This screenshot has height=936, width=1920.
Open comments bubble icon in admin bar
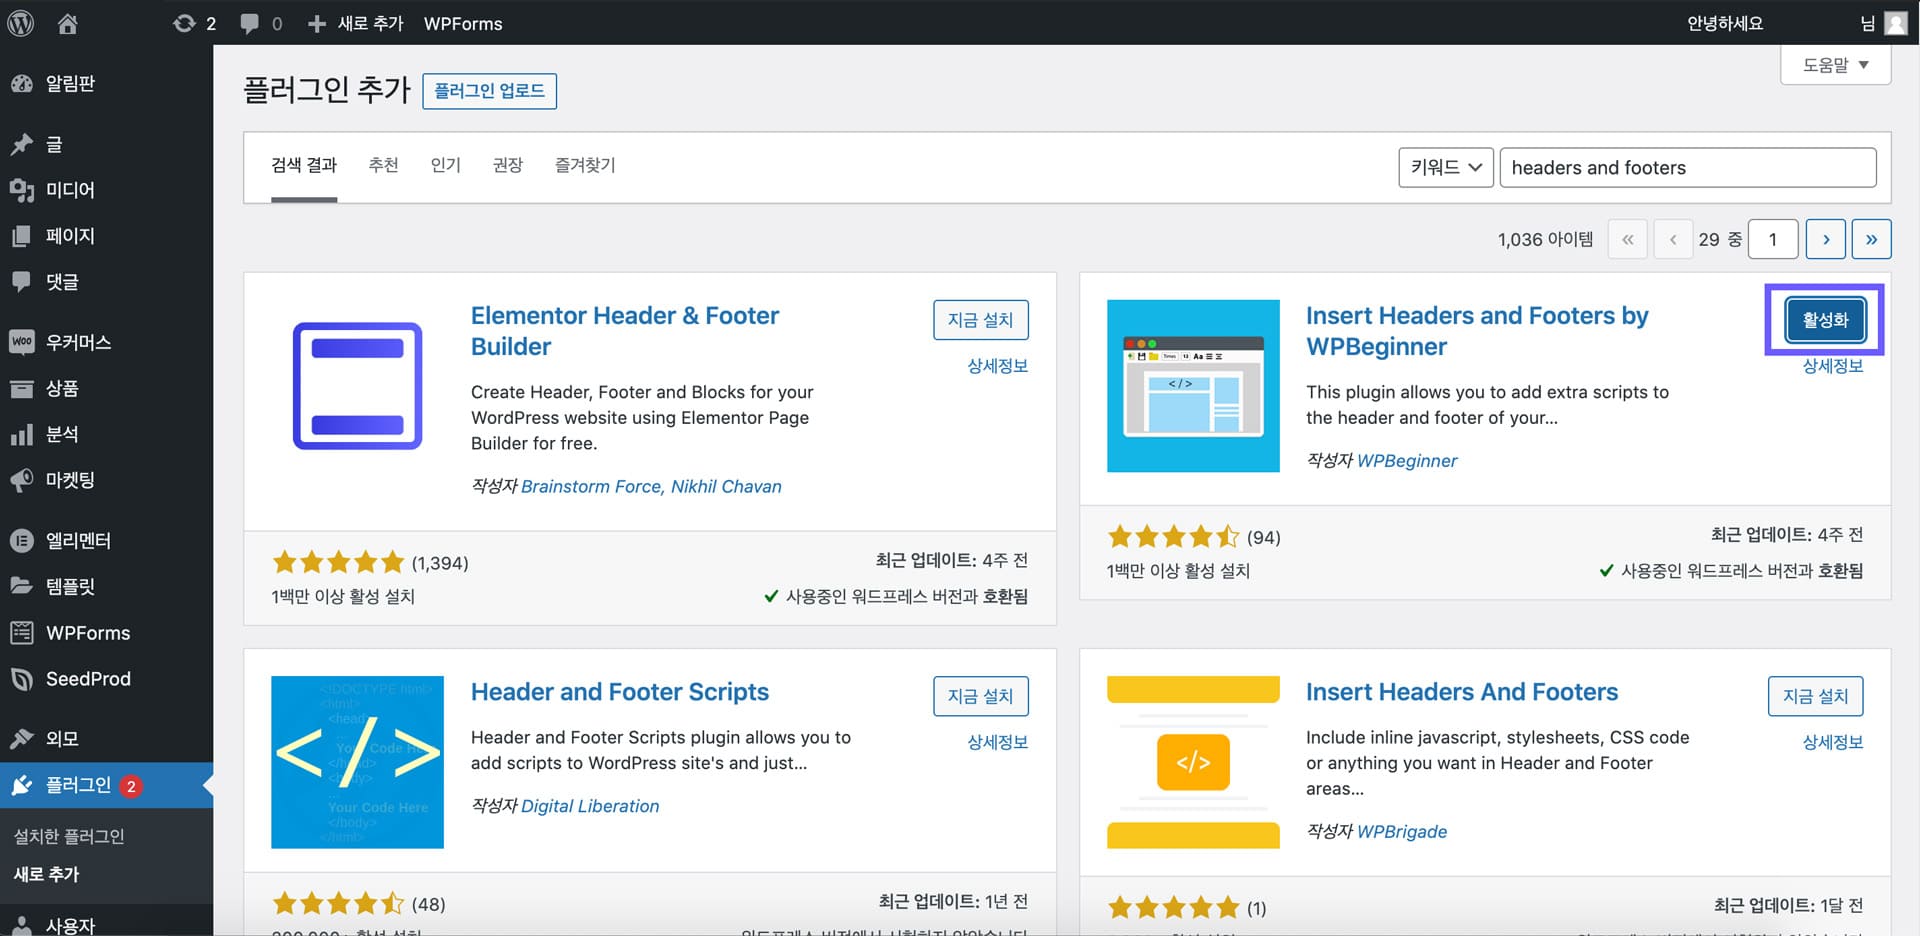250,23
